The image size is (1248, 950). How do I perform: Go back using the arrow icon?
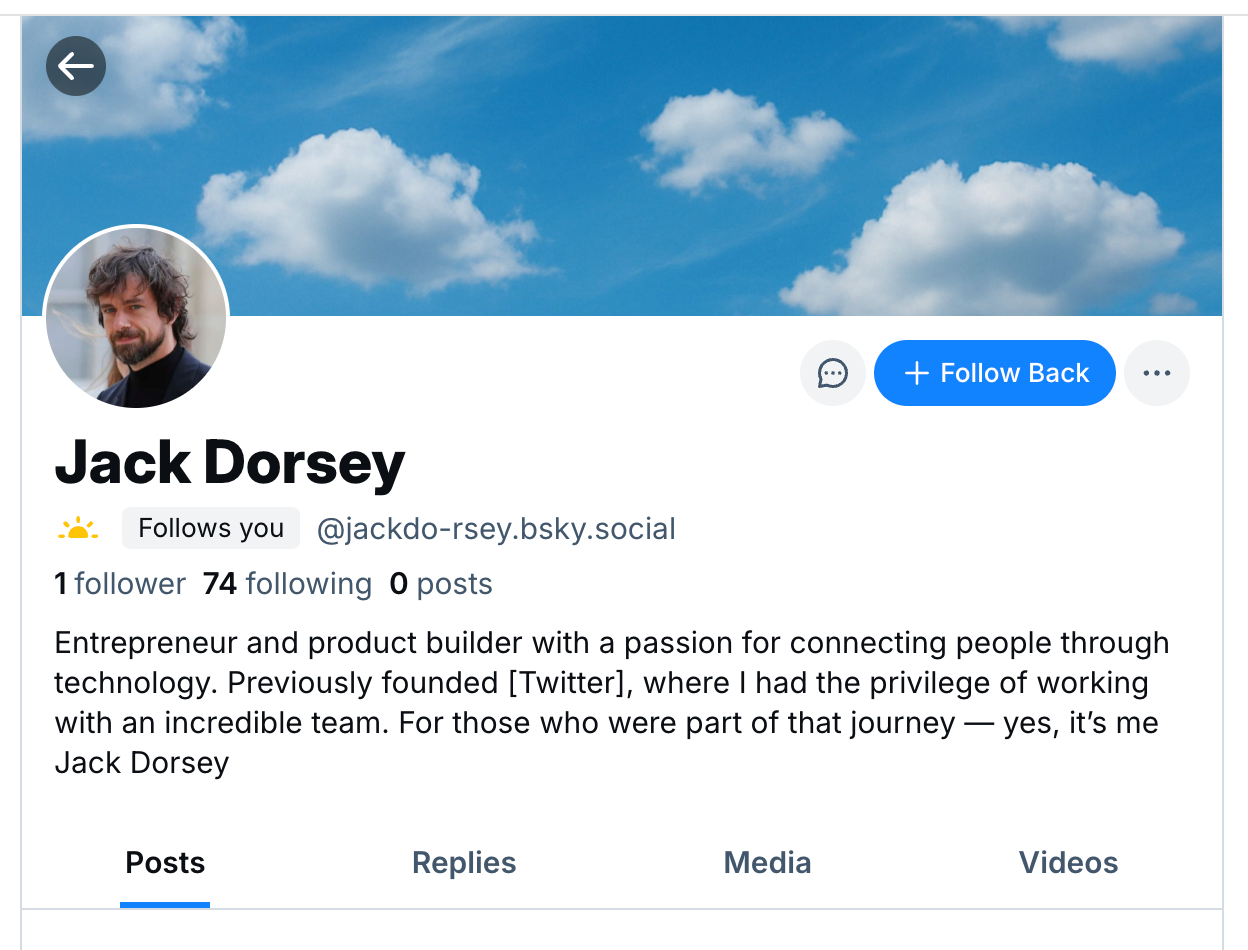pos(76,66)
